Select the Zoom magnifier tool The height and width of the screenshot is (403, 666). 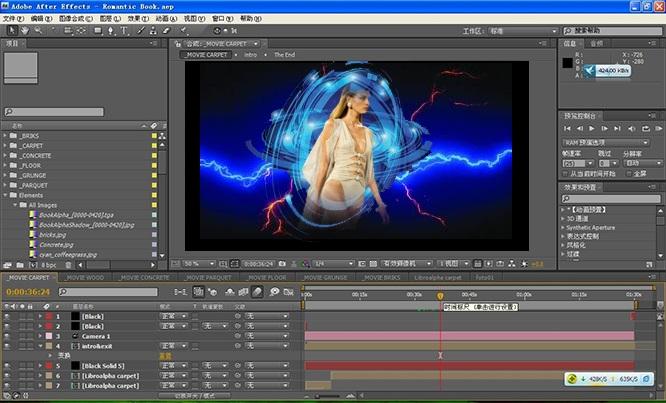pyautogui.click(x=37, y=31)
